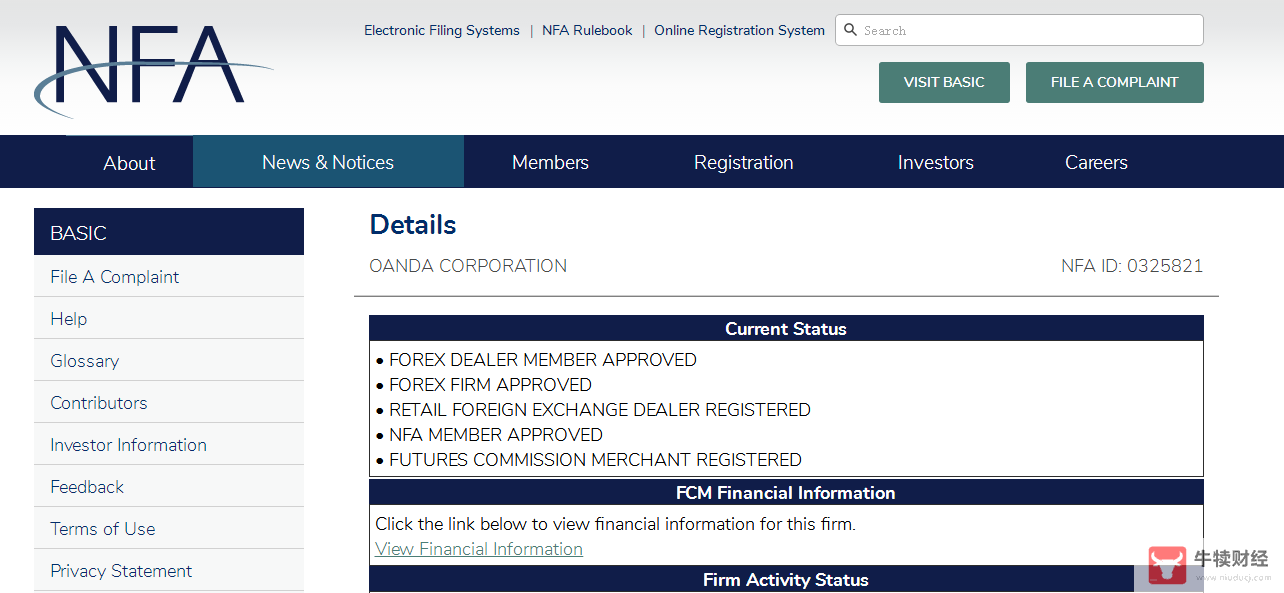The height and width of the screenshot is (593, 1284).
Task: Click FOREX DEALER MEMBER APPROVED status
Action: (542, 360)
